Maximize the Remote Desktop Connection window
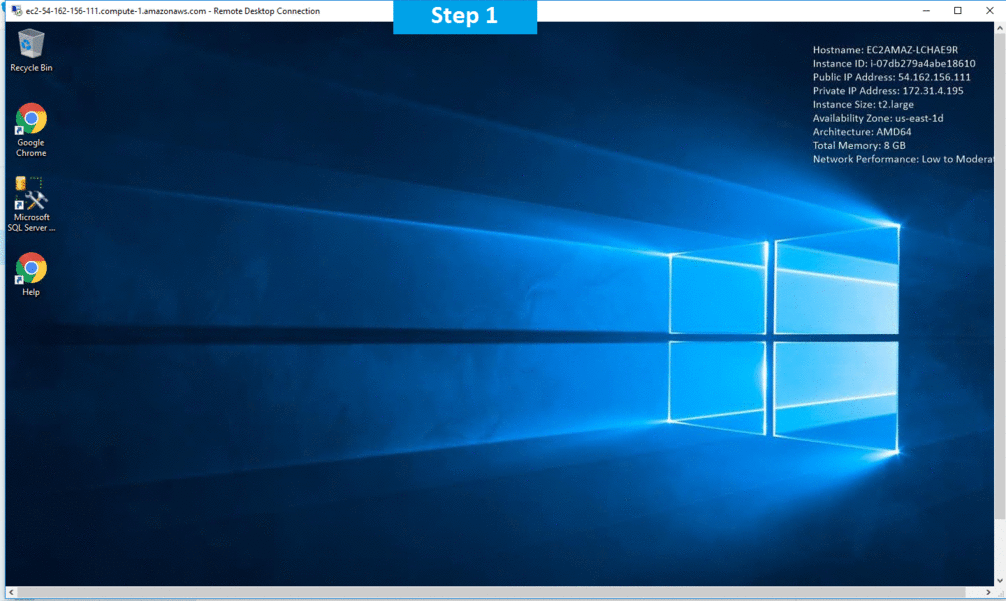1007x601 pixels. 957,10
